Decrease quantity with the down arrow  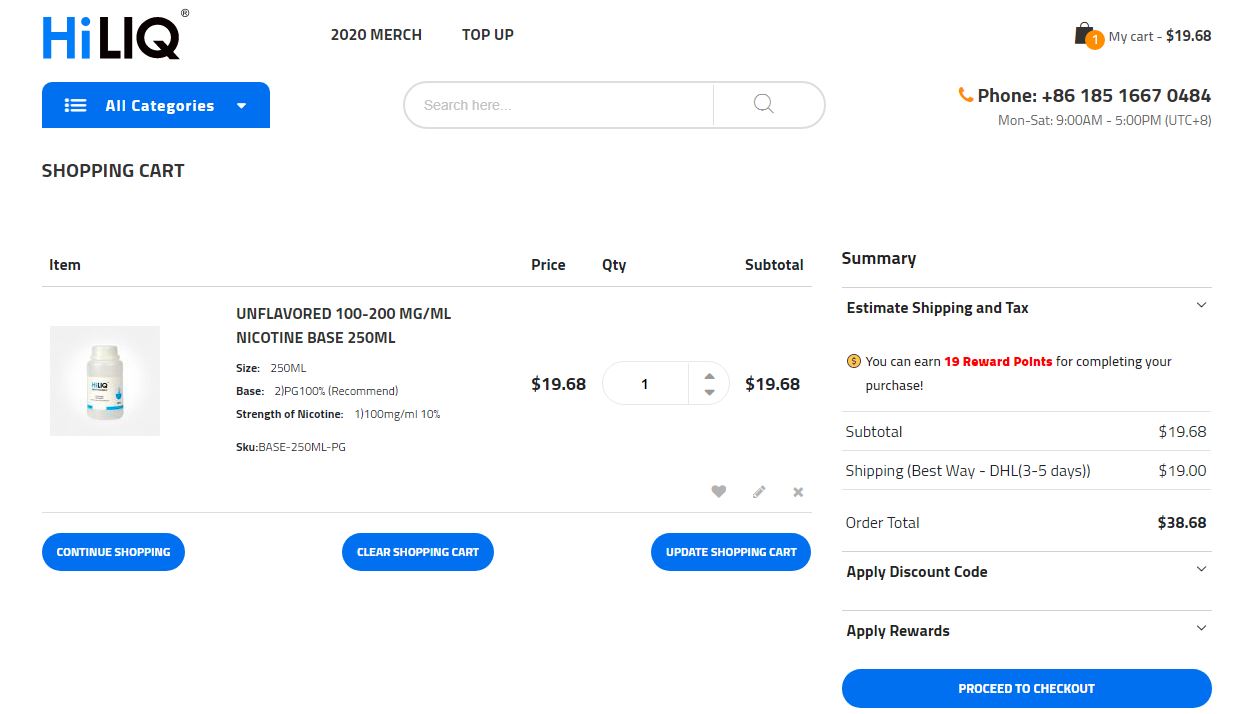click(709, 392)
